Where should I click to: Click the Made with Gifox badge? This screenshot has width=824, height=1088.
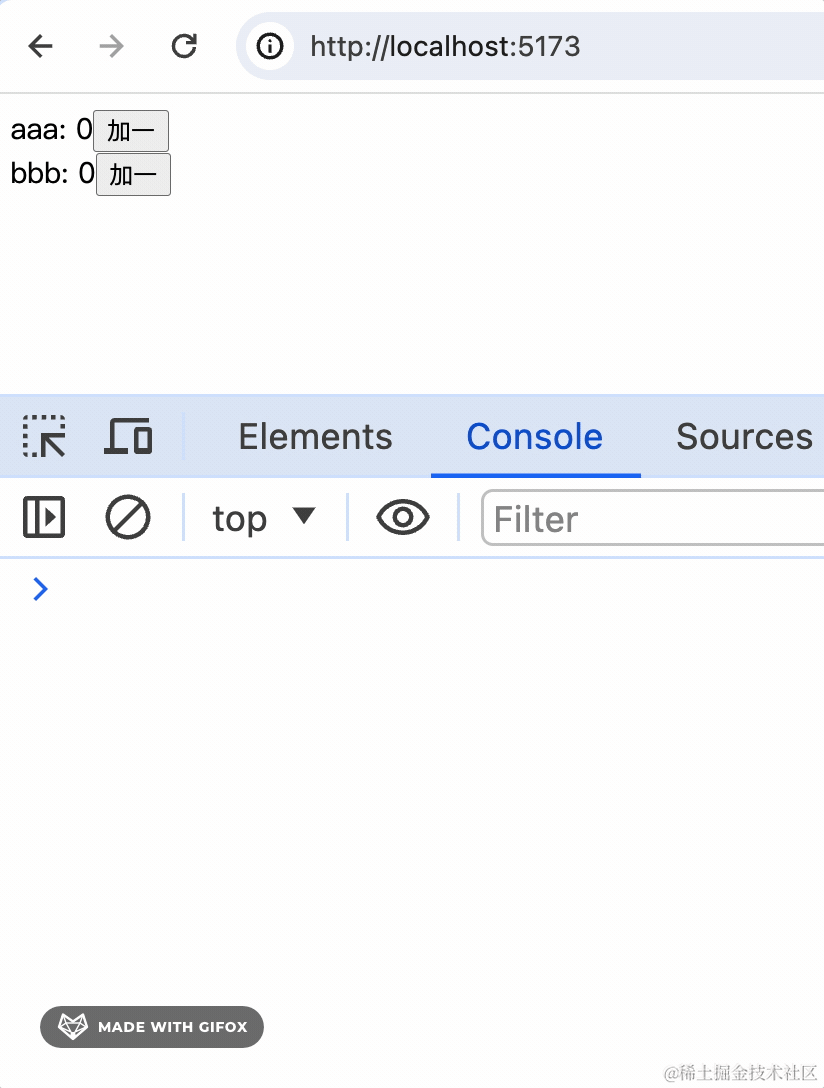coord(152,1027)
